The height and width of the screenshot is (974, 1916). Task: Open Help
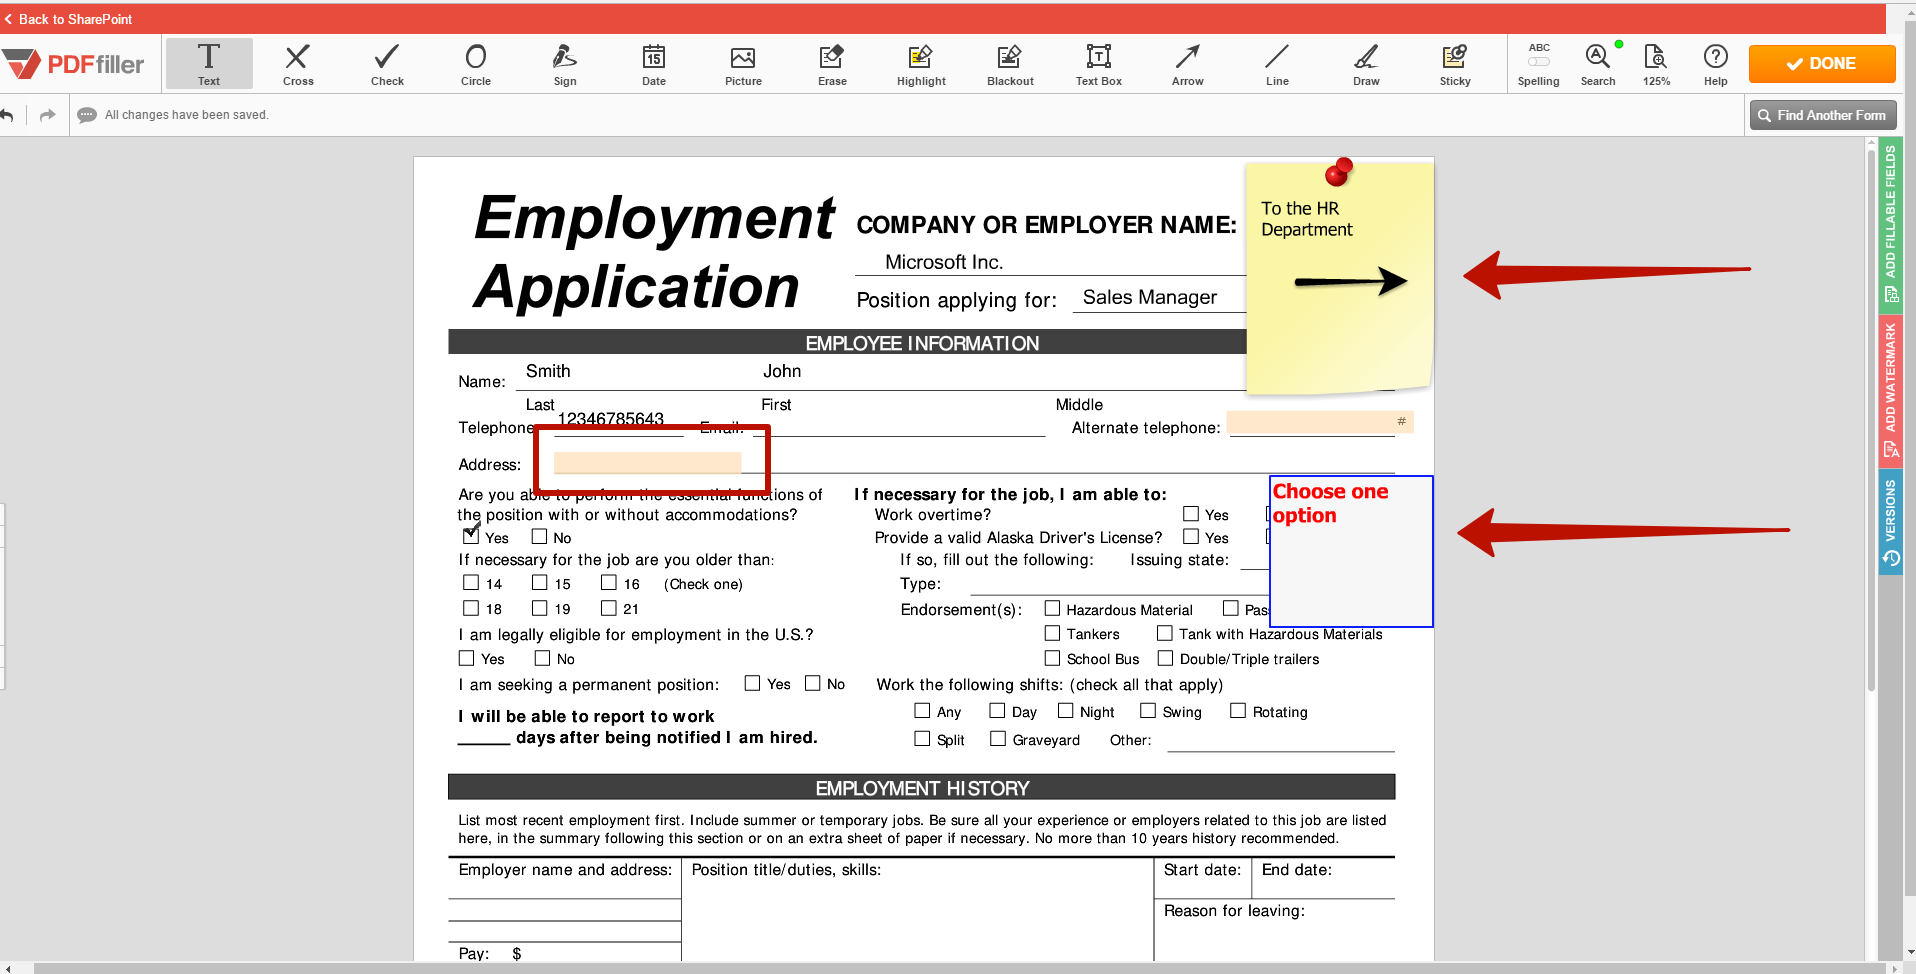tap(1715, 64)
